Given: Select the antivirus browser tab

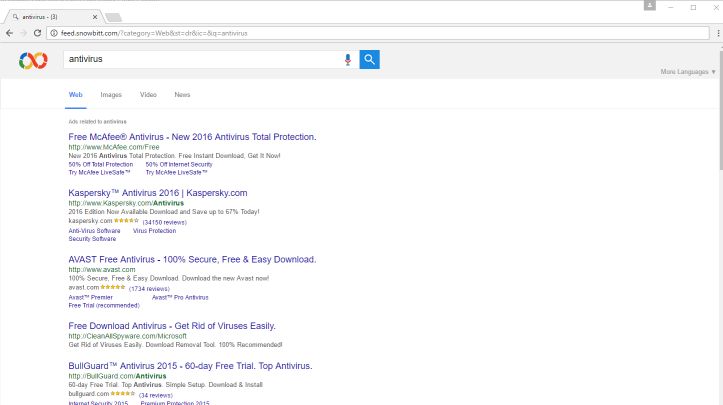Looking at the screenshot, I should [x=53, y=17].
